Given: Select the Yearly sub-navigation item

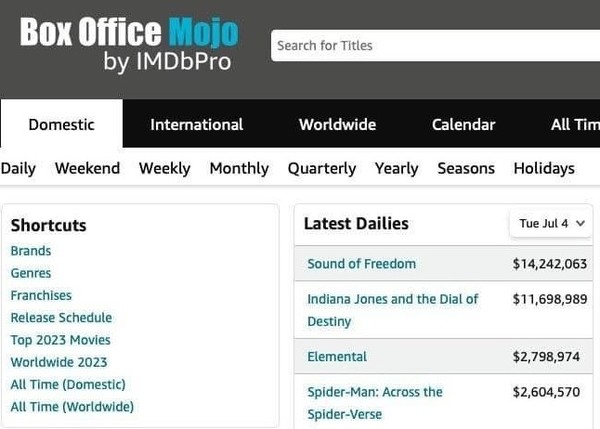Looking at the screenshot, I should point(396,168).
